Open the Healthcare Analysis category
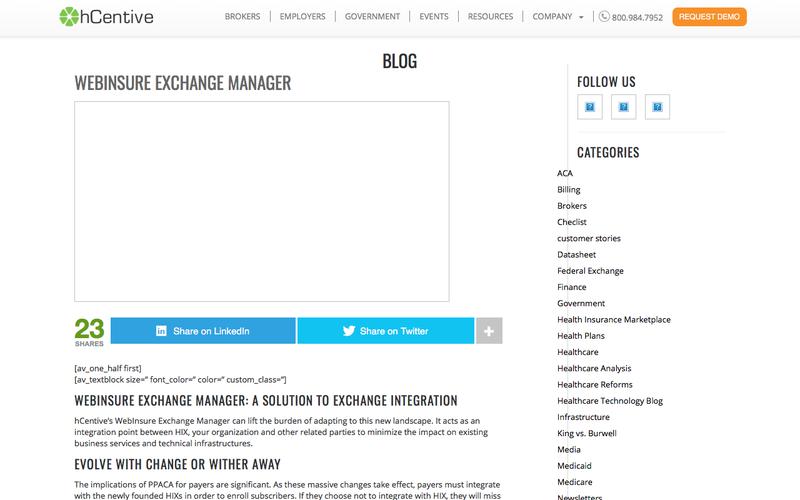This screenshot has height=500, width=800. click(x=594, y=369)
